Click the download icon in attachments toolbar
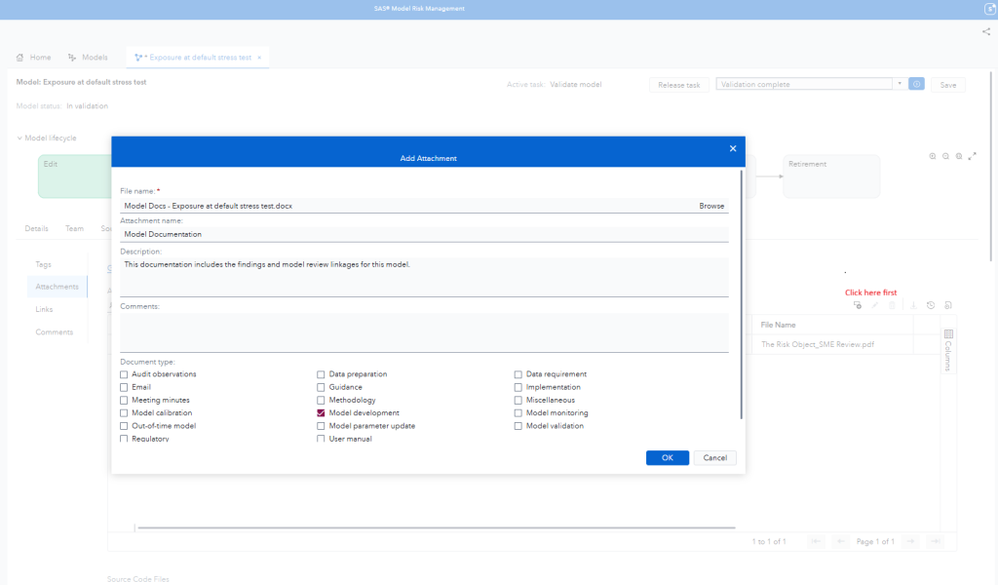This screenshot has height=585, width=998. coord(913,306)
